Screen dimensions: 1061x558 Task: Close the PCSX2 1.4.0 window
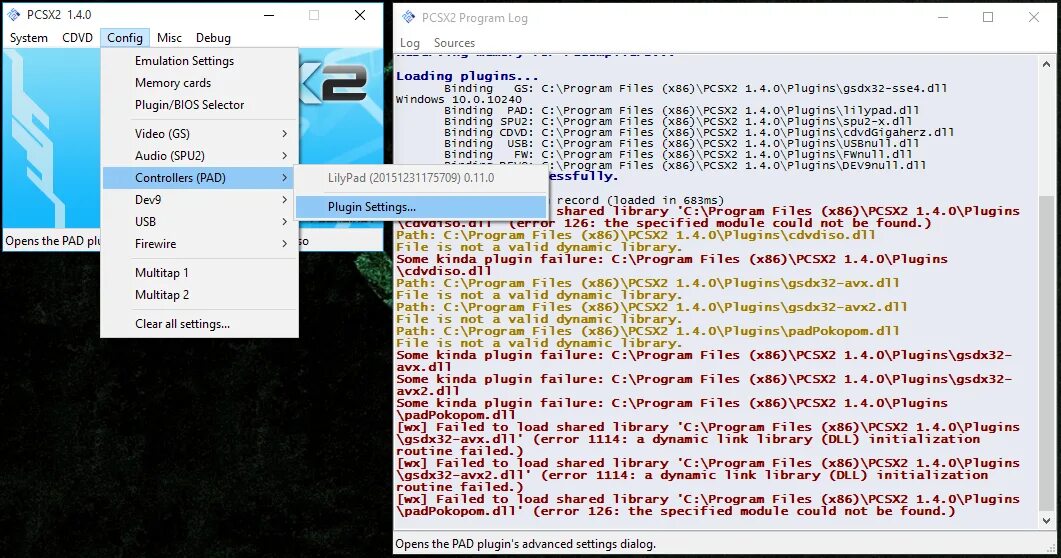pos(360,15)
